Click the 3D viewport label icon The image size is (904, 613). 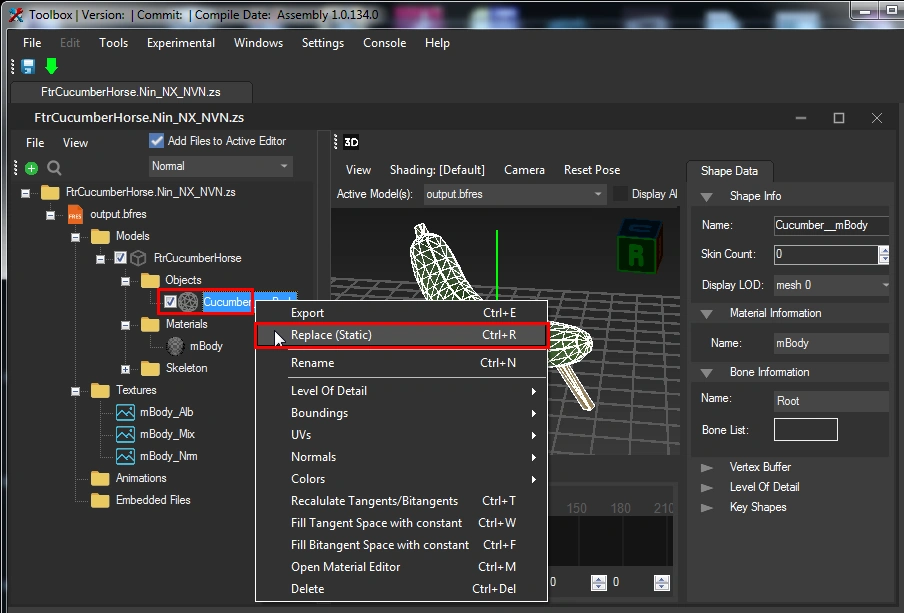pyautogui.click(x=351, y=142)
